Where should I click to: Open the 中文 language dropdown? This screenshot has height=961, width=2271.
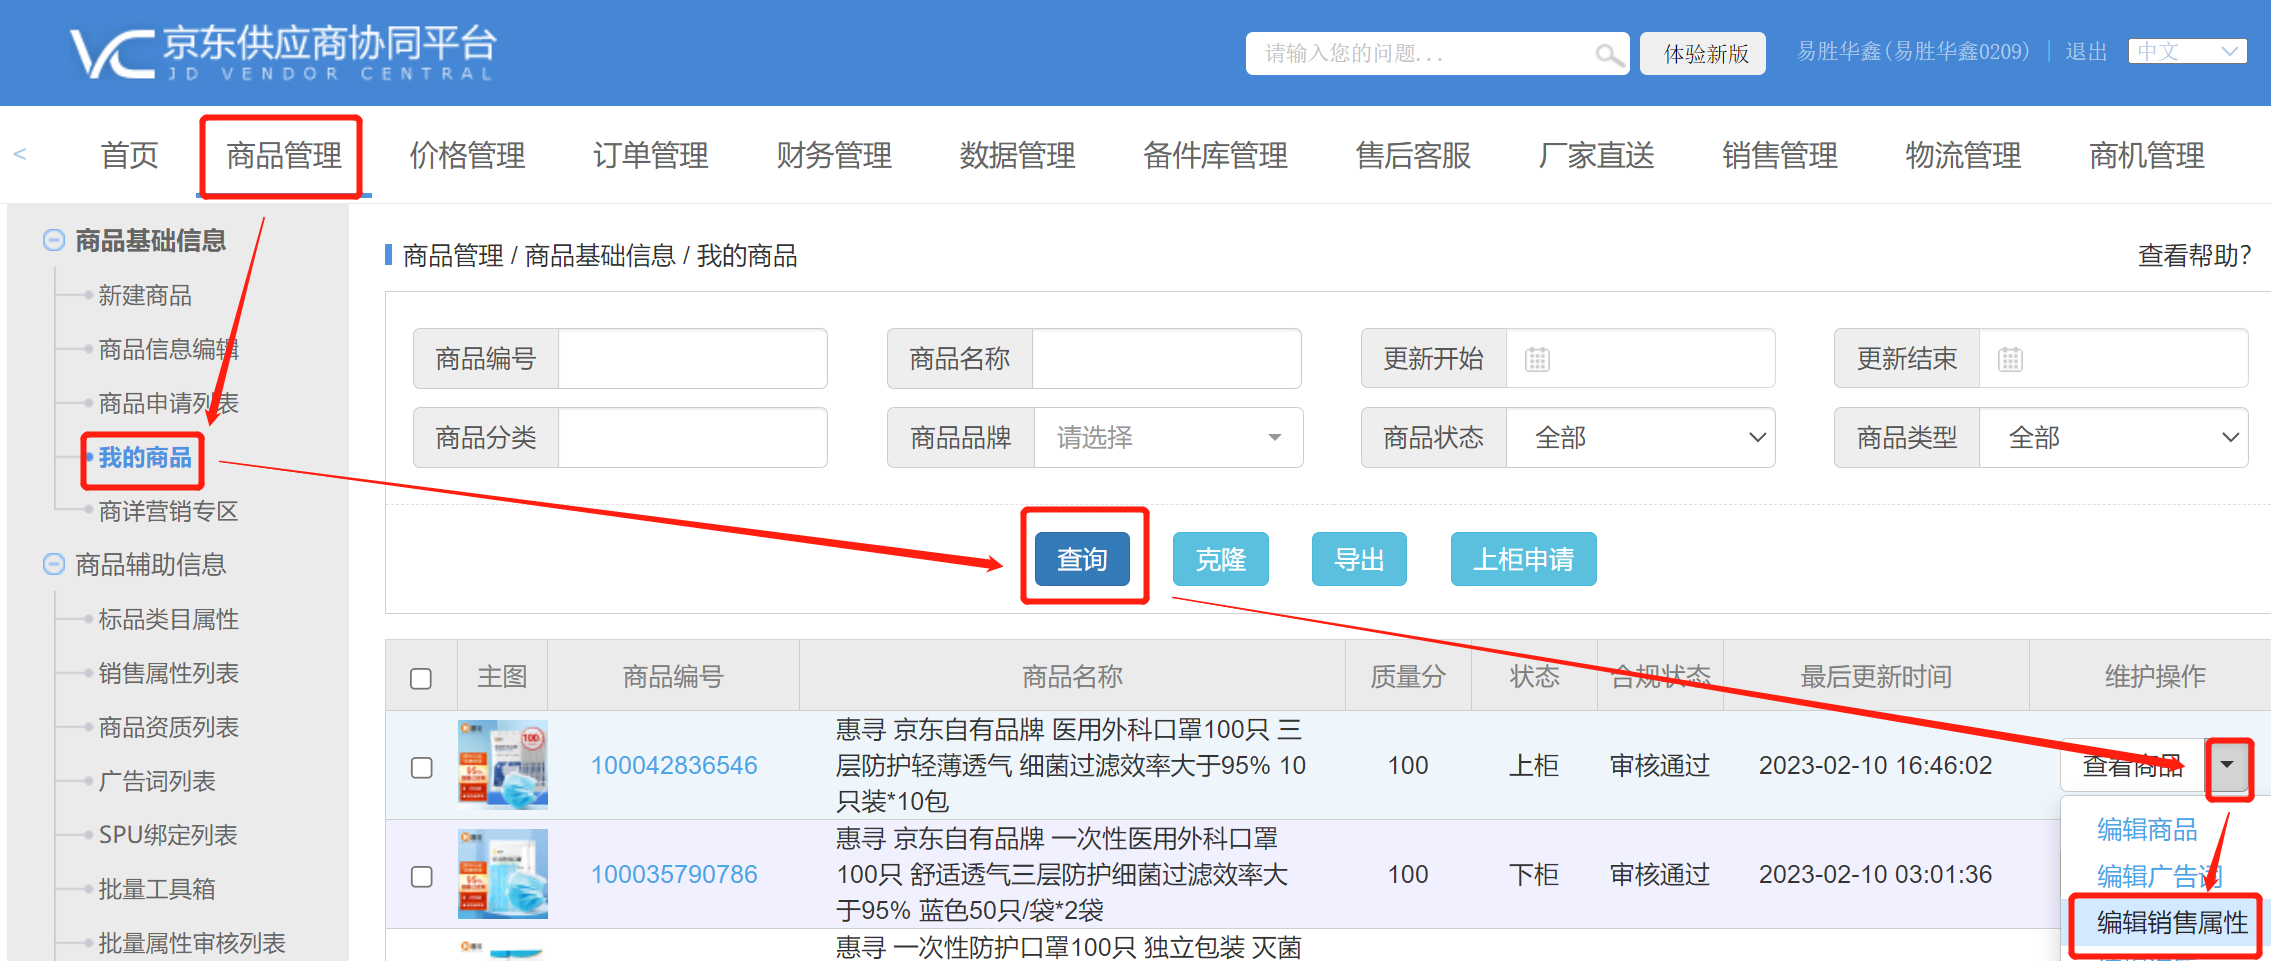coord(2187,51)
